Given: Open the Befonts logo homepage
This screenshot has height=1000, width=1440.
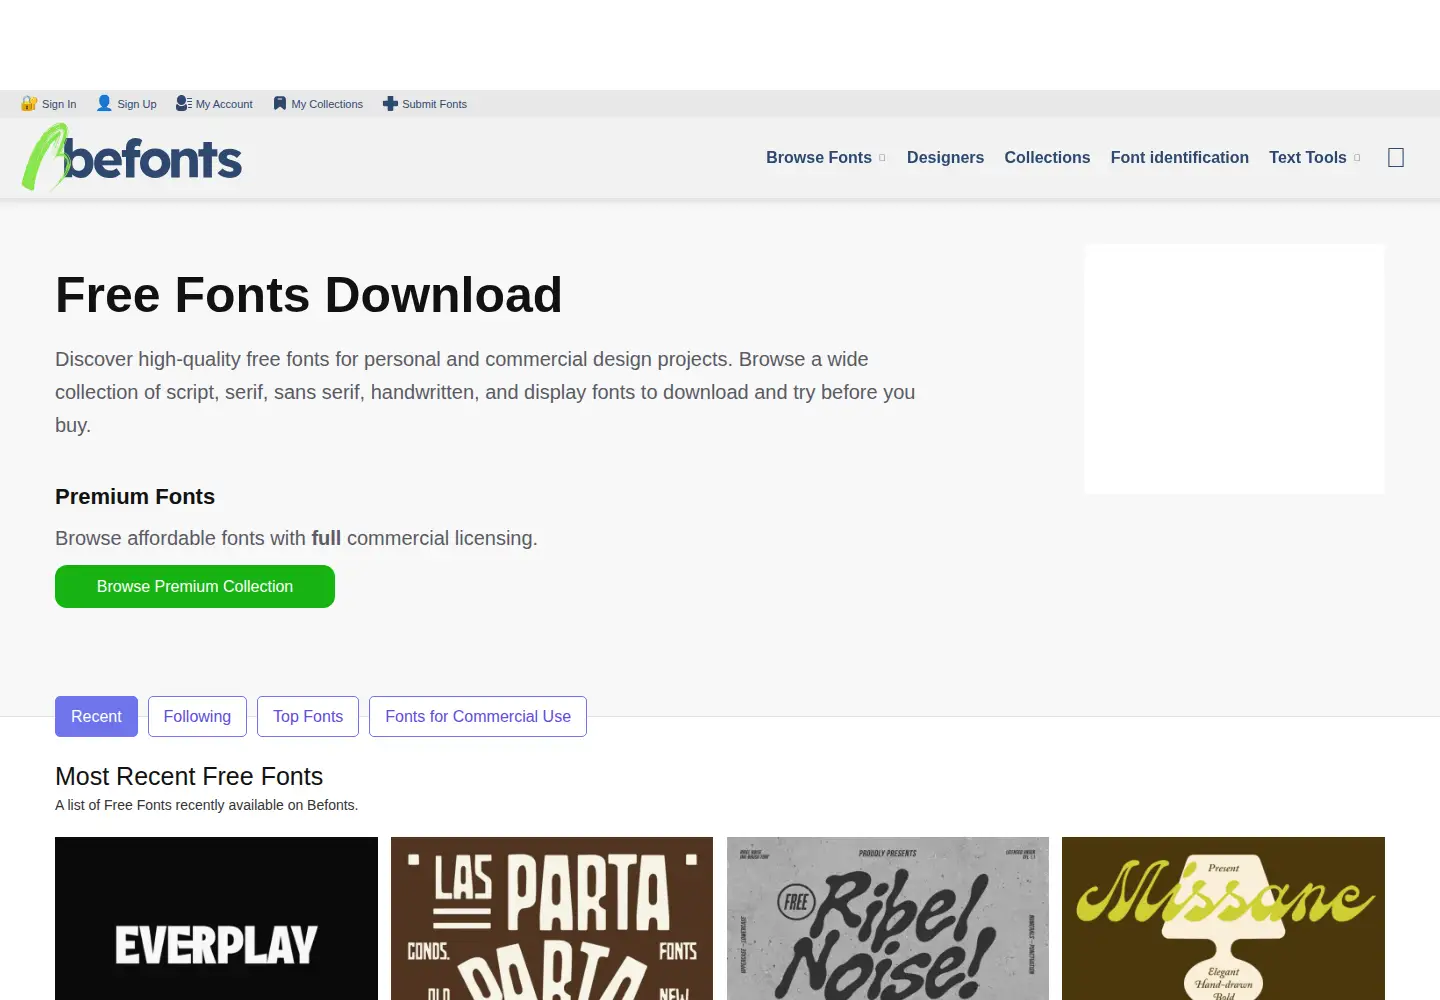Looking at the screenshot, I should click(132, 158).
